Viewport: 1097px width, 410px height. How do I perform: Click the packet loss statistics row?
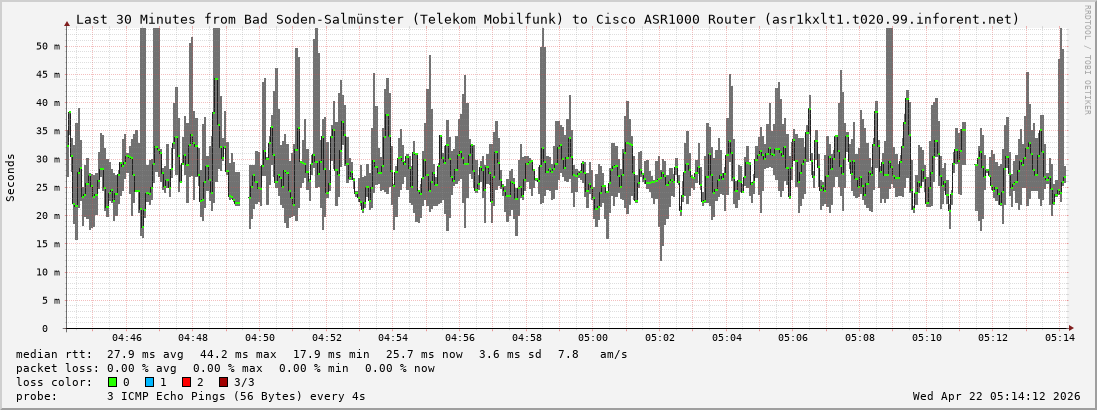click(225, 368)
